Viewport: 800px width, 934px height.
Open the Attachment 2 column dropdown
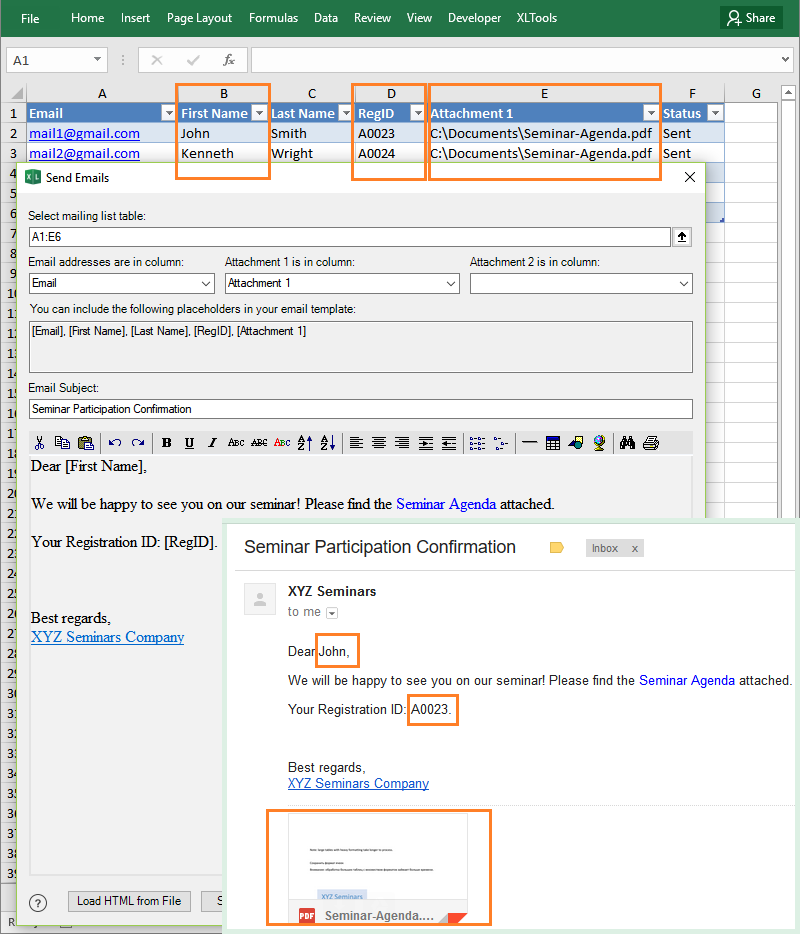684,283
